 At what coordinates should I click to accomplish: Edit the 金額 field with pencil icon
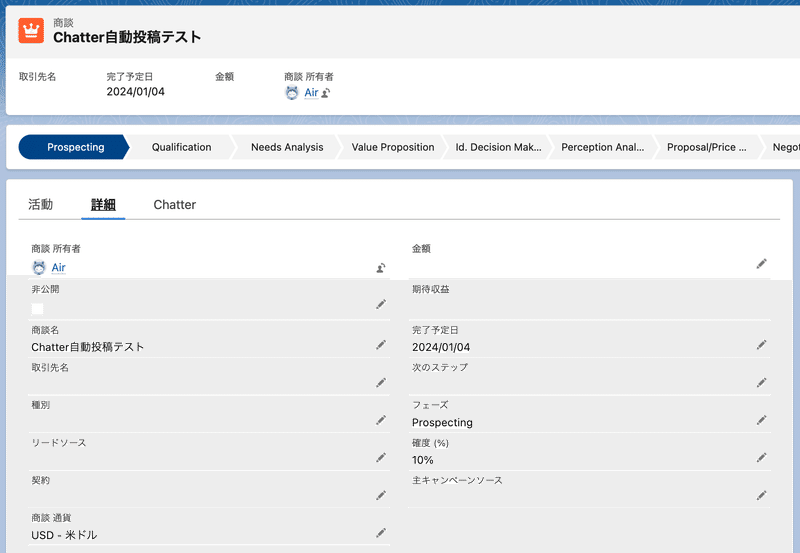[x=761, y=264]
